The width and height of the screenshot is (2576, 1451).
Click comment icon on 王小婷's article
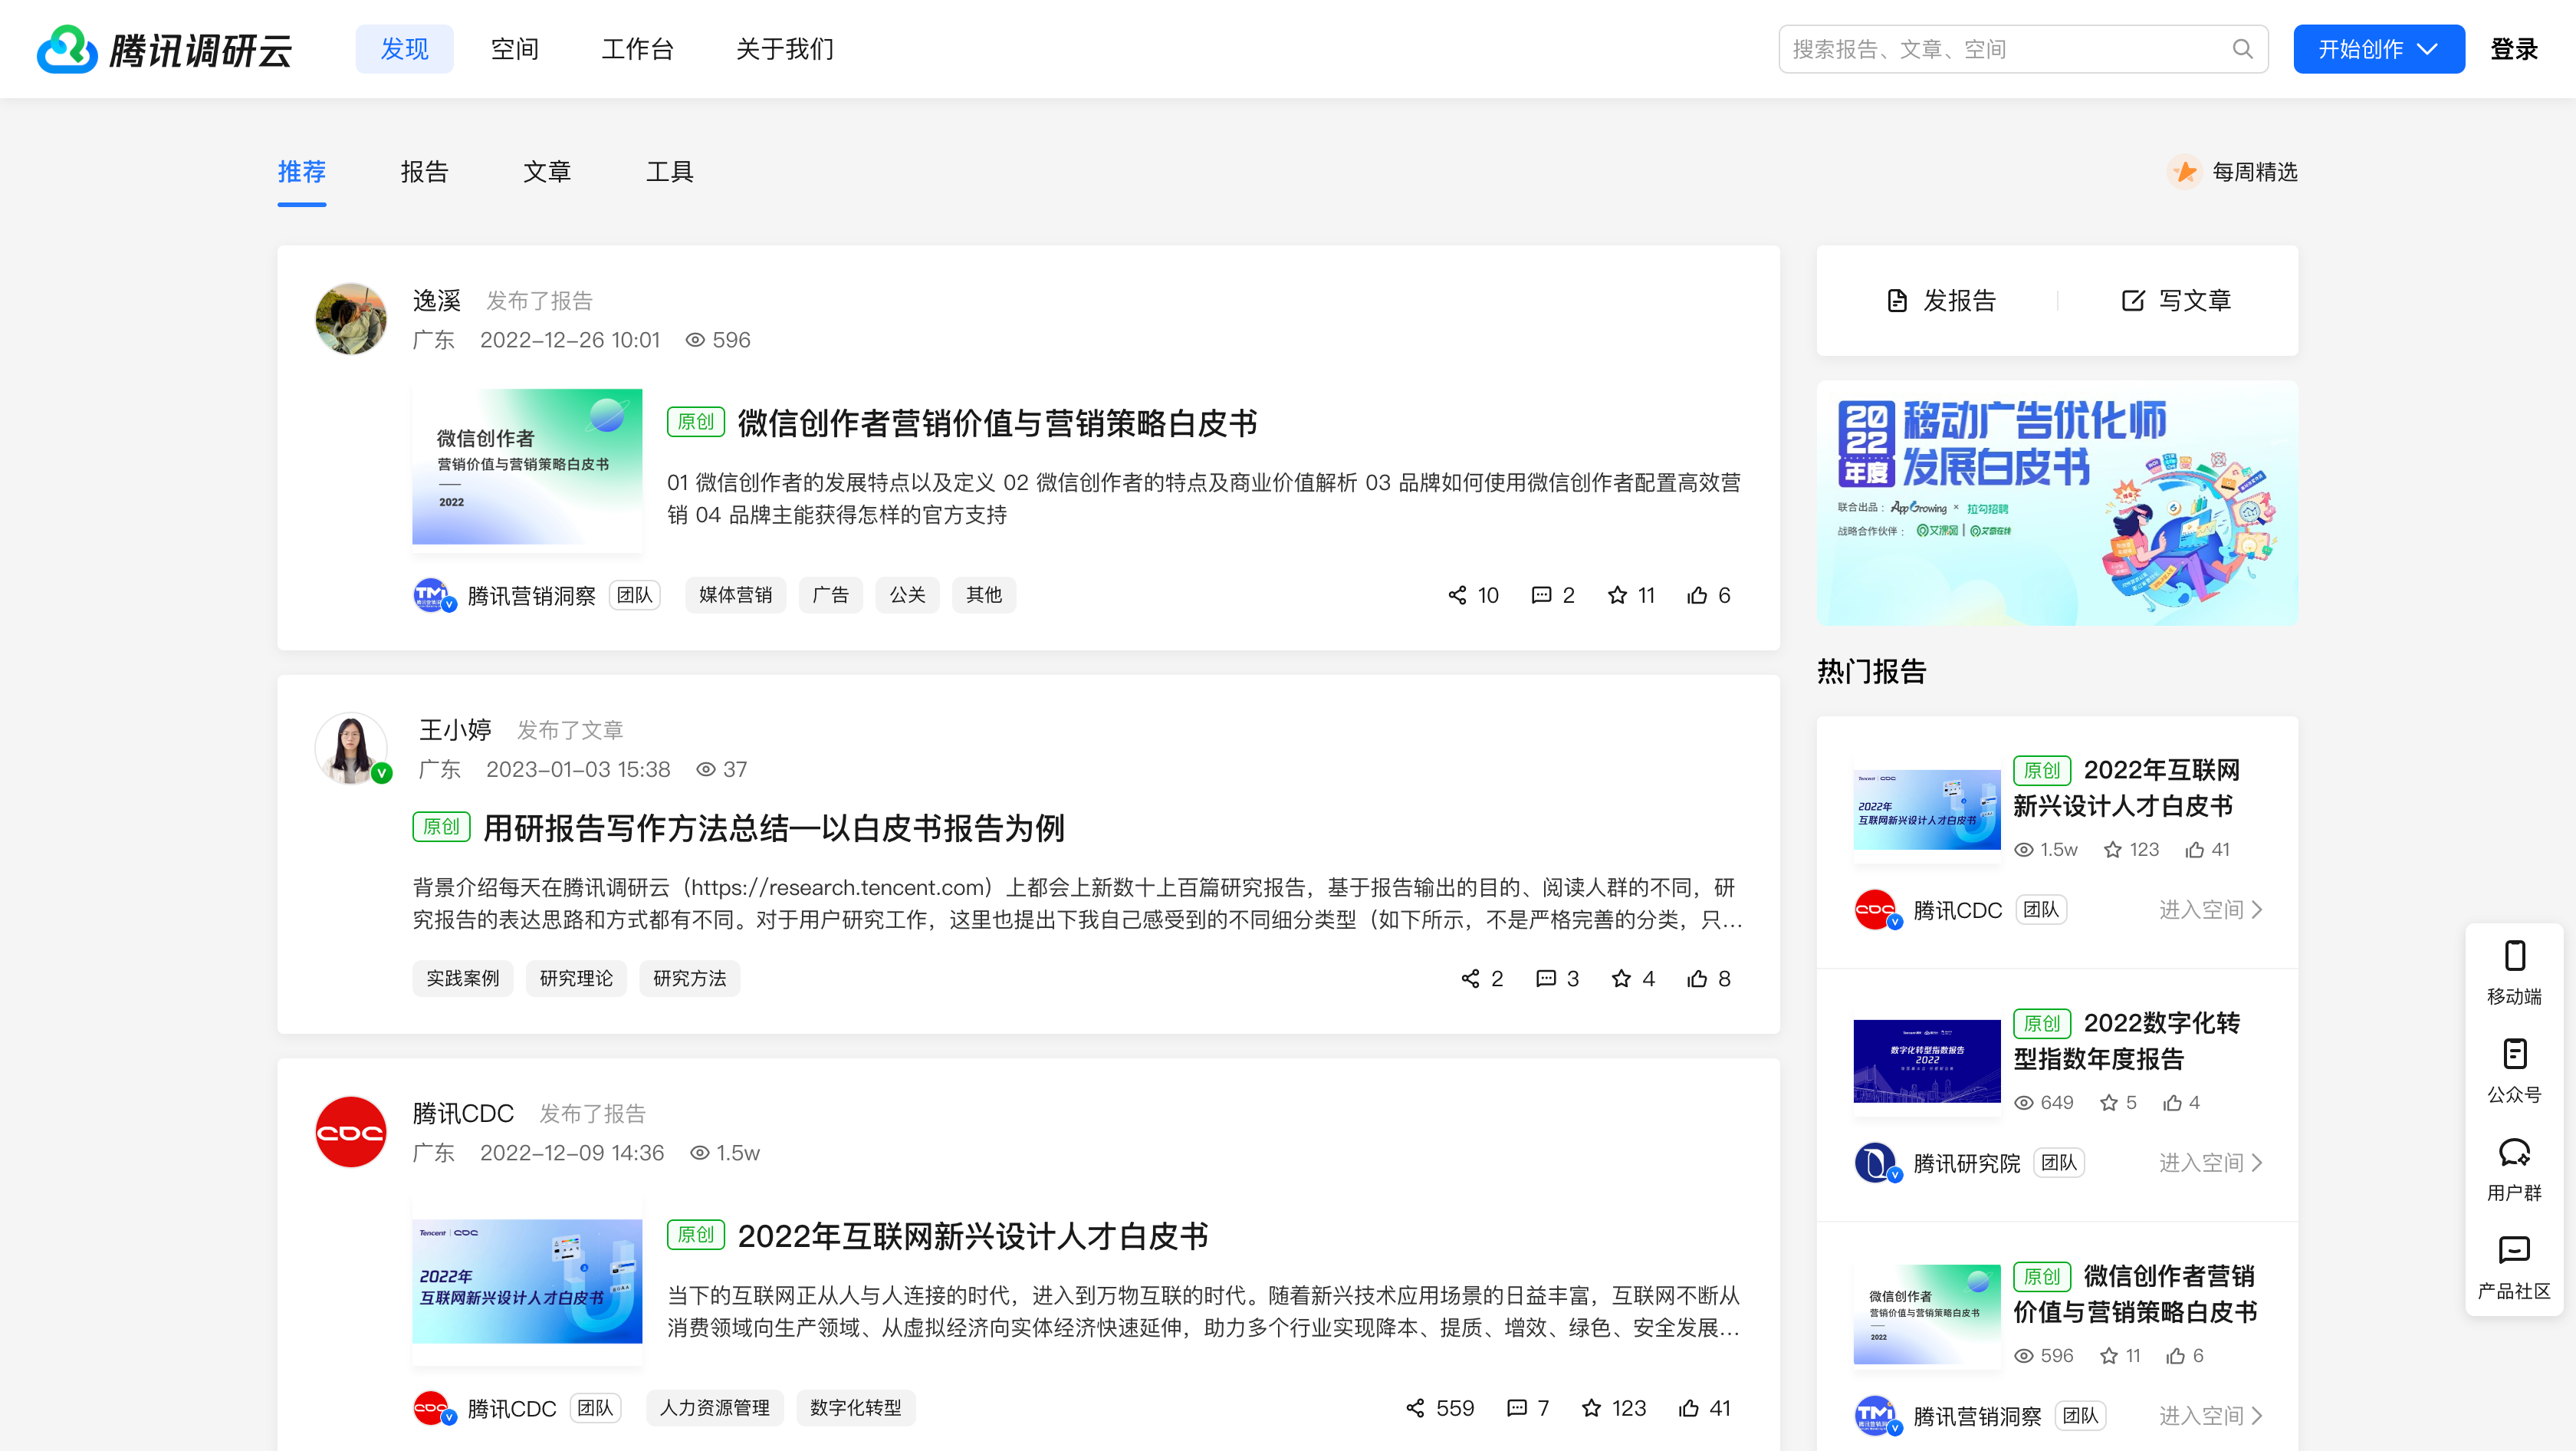tap(1545, 978)
